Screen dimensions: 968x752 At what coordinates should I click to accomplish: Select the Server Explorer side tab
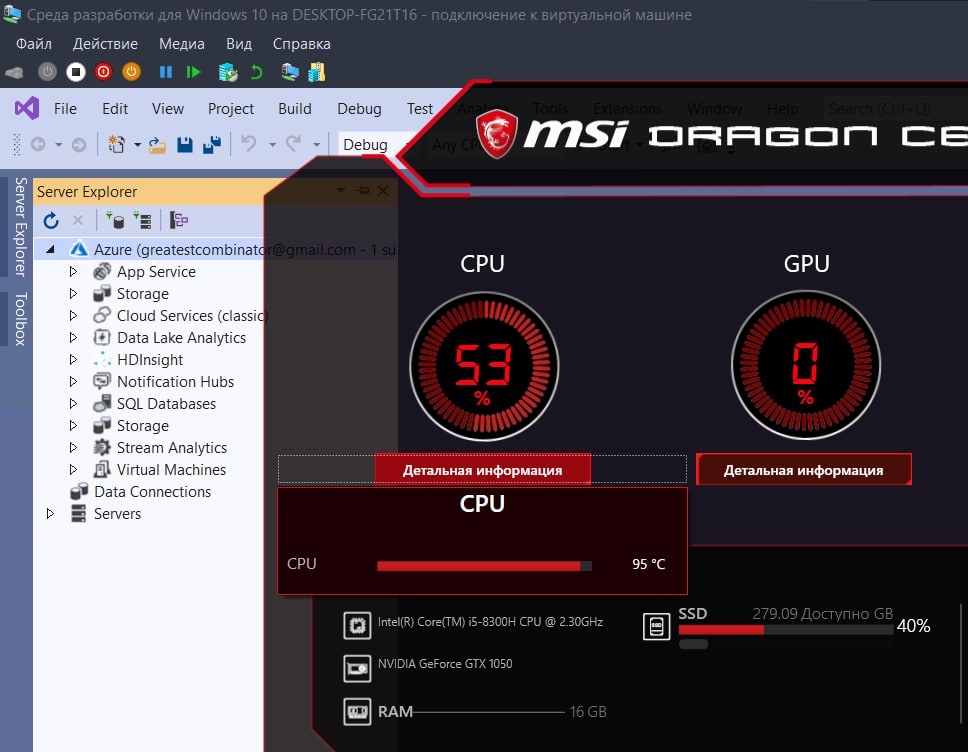point(20,227)
